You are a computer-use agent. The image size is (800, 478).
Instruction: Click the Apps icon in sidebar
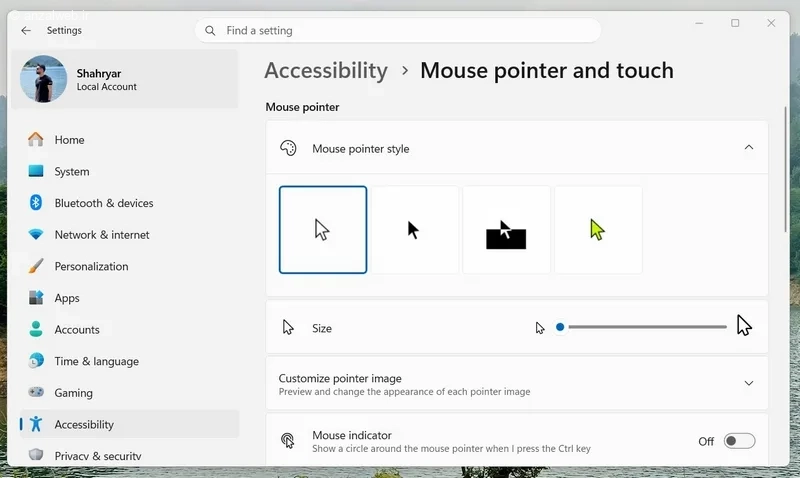tap(36, 297)
